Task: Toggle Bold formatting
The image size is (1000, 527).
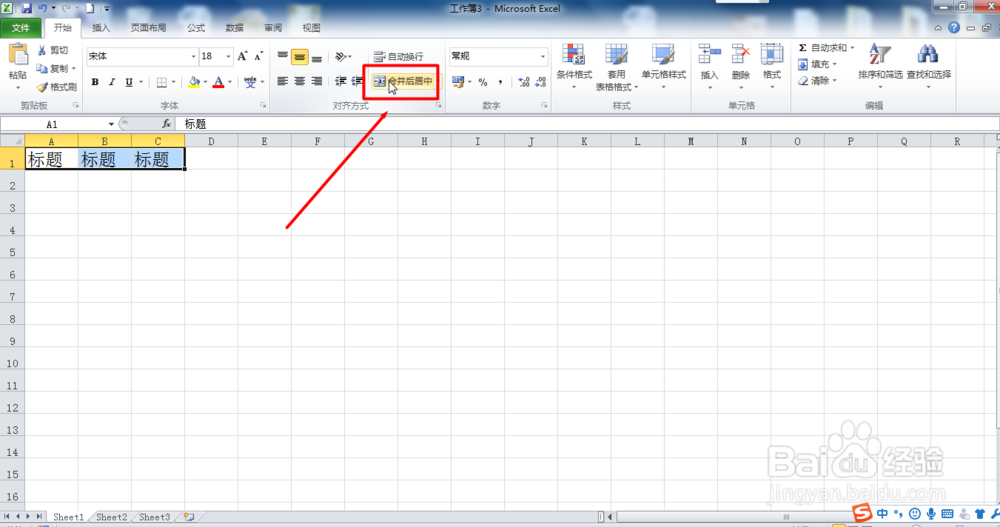Action: (x=95, y=82)
